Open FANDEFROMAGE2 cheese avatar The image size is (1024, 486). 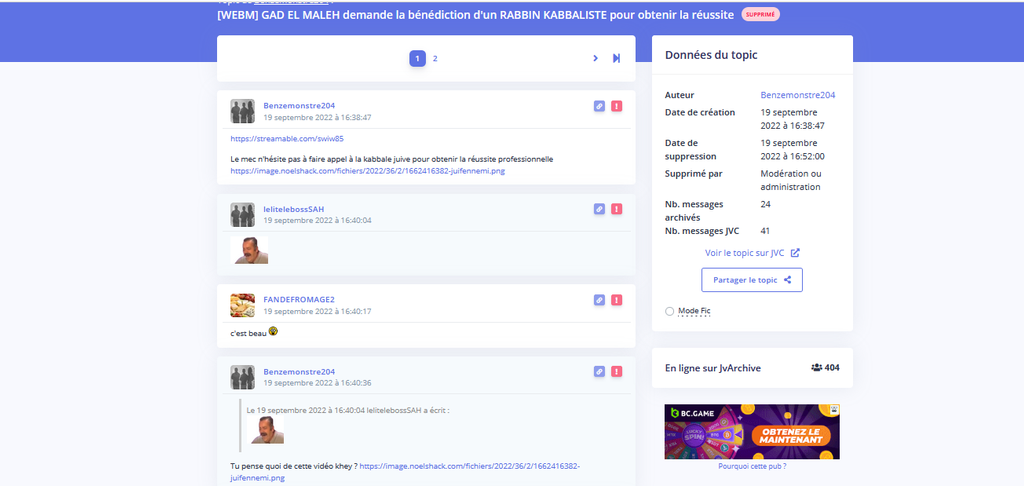[x=242, y=305]
